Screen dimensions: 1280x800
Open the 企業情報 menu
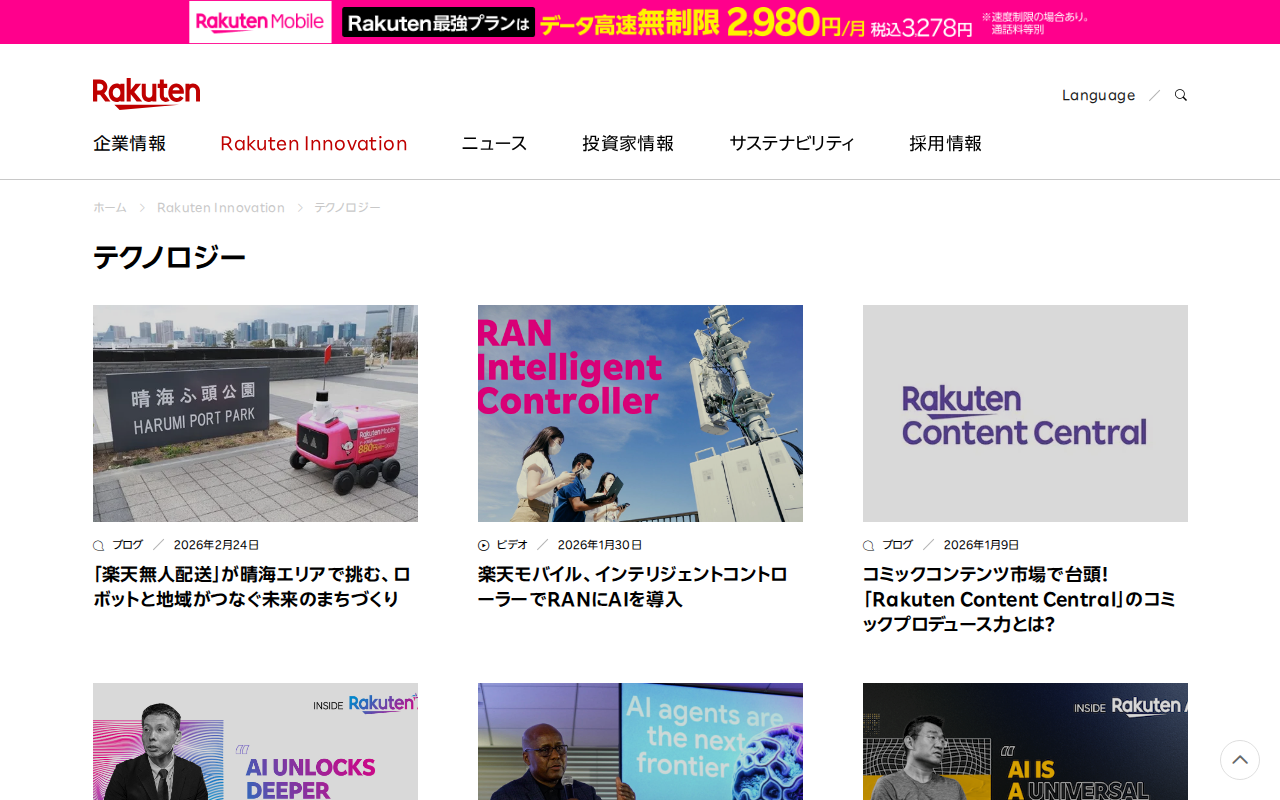(130, 143)
